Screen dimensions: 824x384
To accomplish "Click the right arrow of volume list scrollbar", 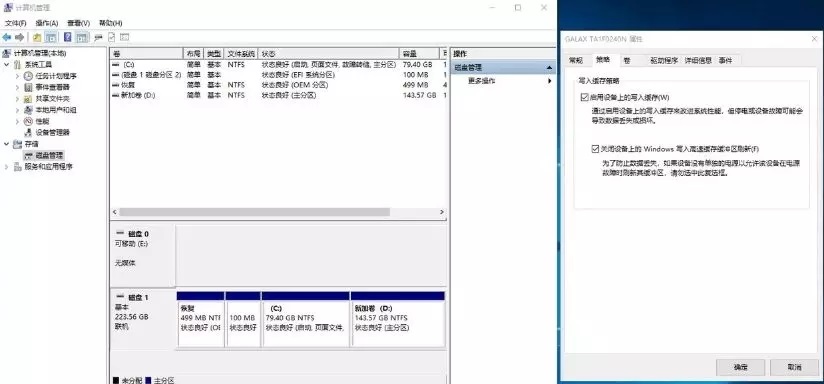I will point(442,212).
